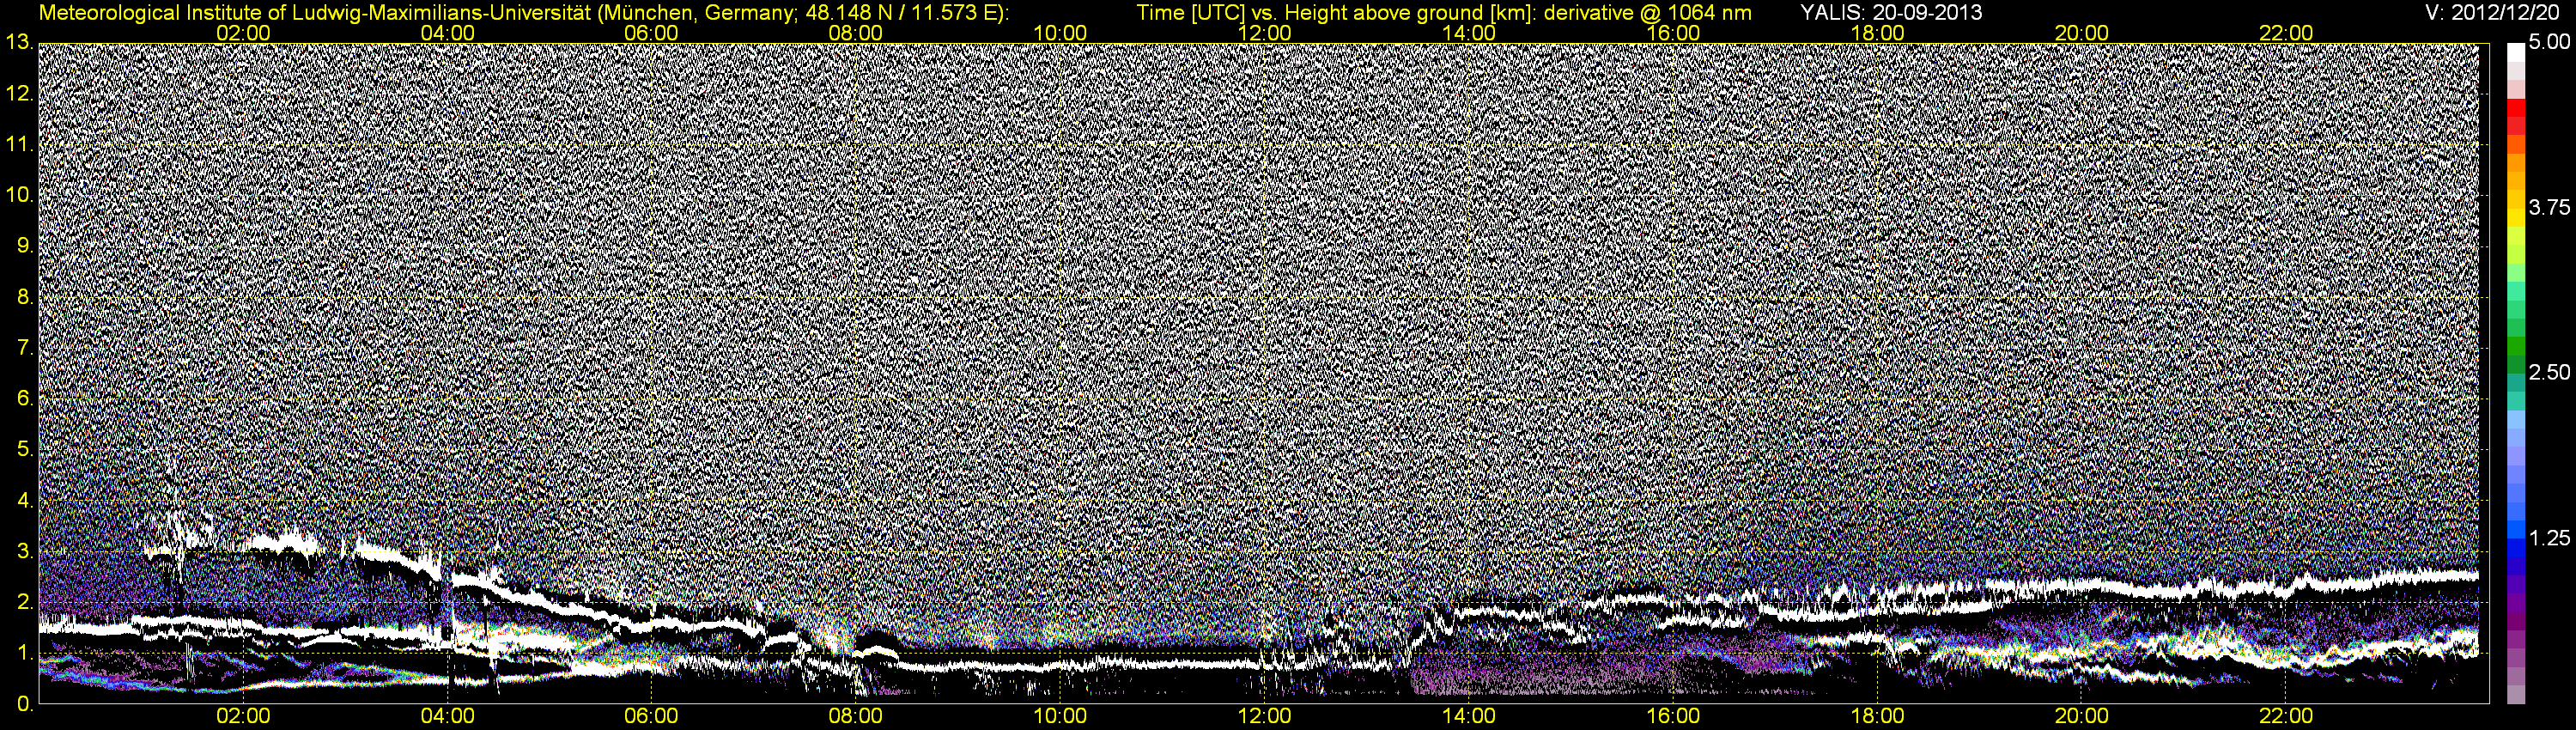This screenshot has height=730, width=2576.
Task: Click the 2.50 colorbar value
Action: 2549,372
